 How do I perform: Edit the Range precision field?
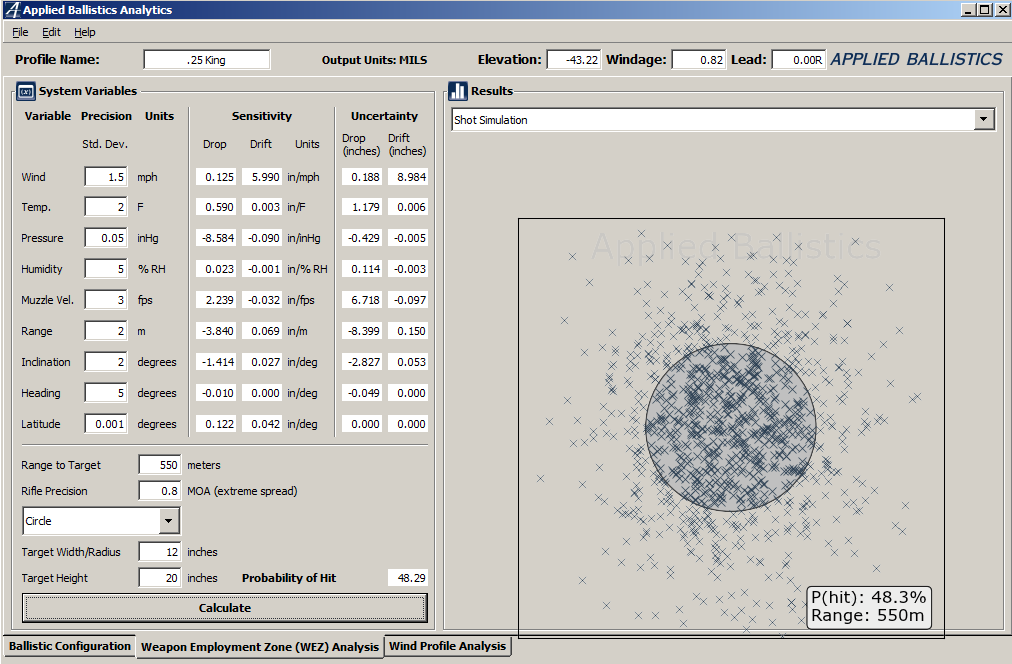coord(106,331)
